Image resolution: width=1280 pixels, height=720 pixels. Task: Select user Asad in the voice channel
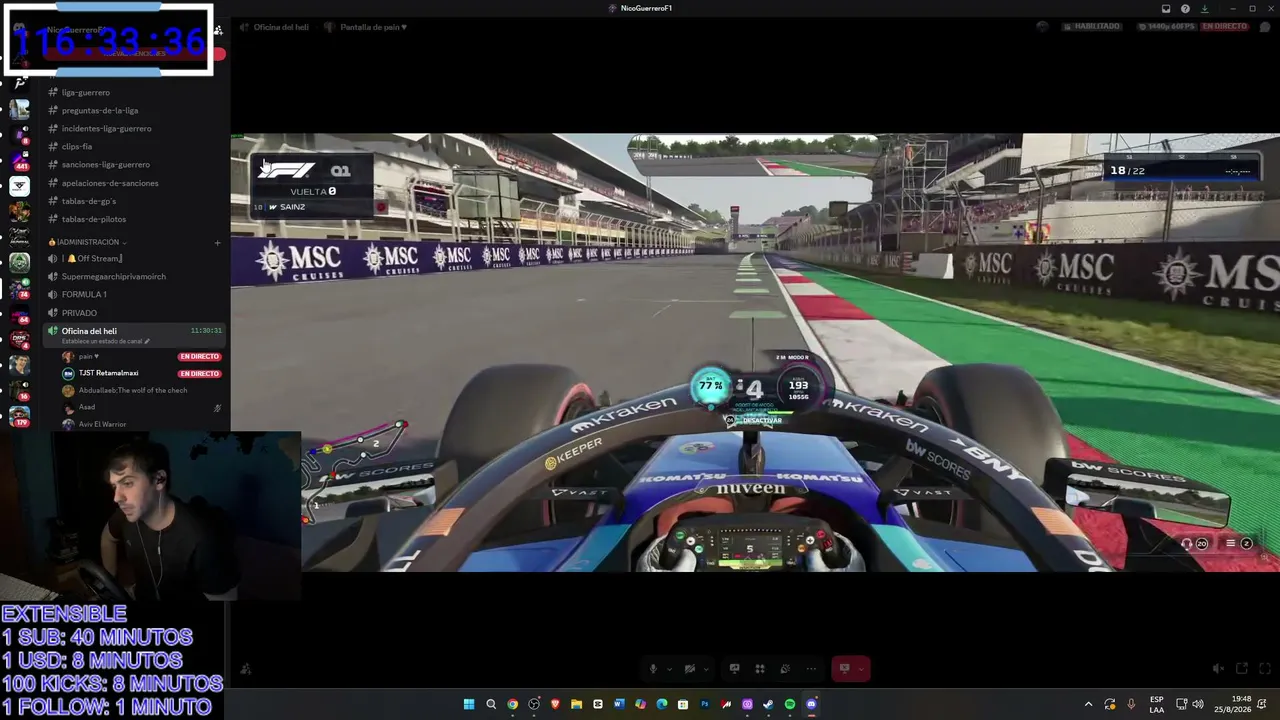(x=86, y=407)
